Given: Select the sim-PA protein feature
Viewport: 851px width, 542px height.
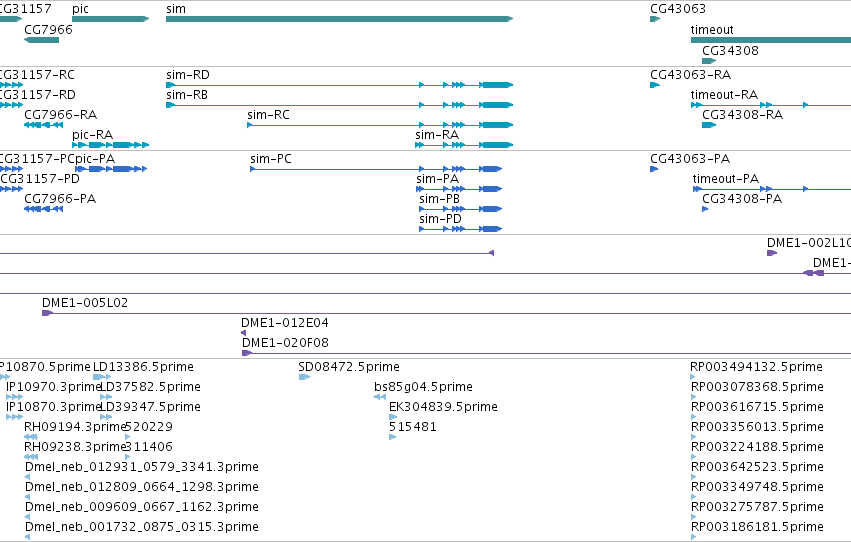Looking at the screenshot, I should [459, 189].
